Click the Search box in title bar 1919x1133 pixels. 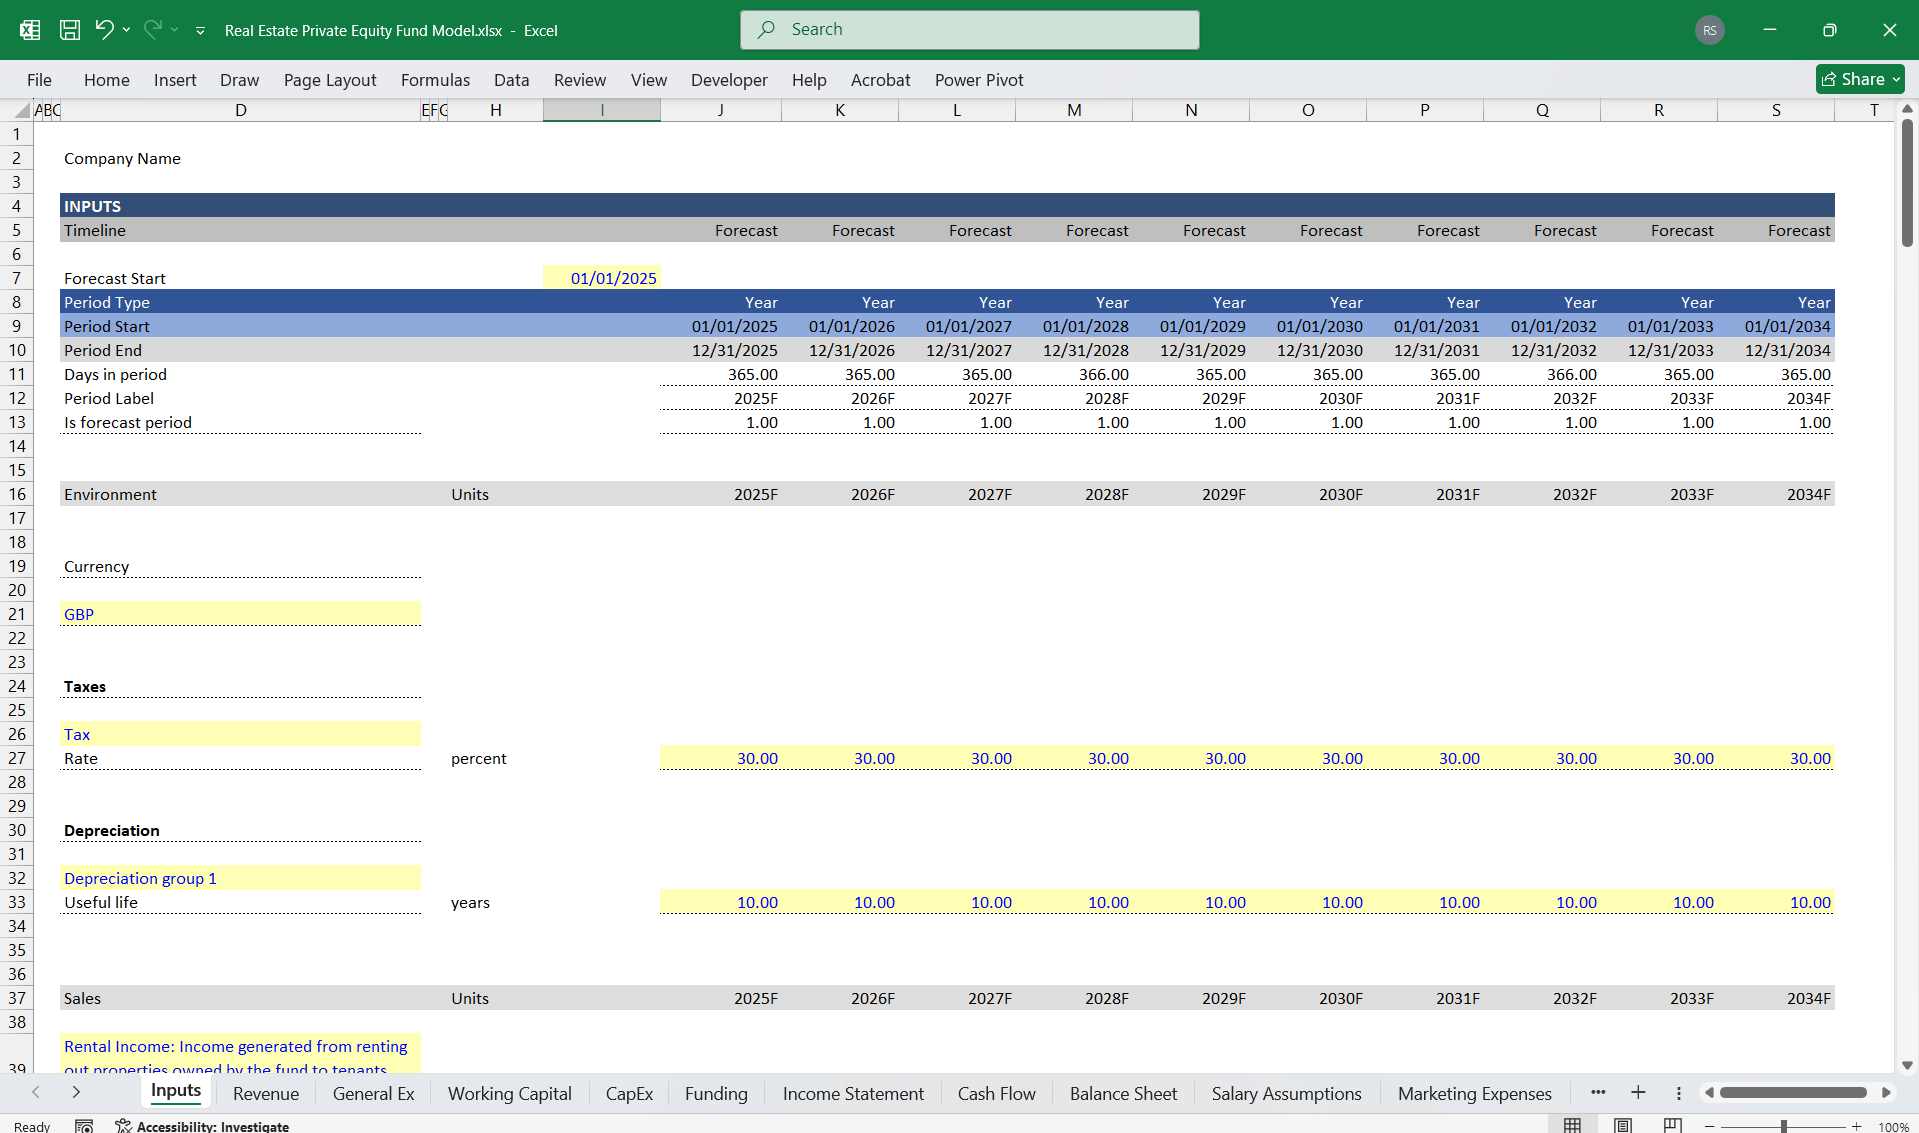[969, 30]
